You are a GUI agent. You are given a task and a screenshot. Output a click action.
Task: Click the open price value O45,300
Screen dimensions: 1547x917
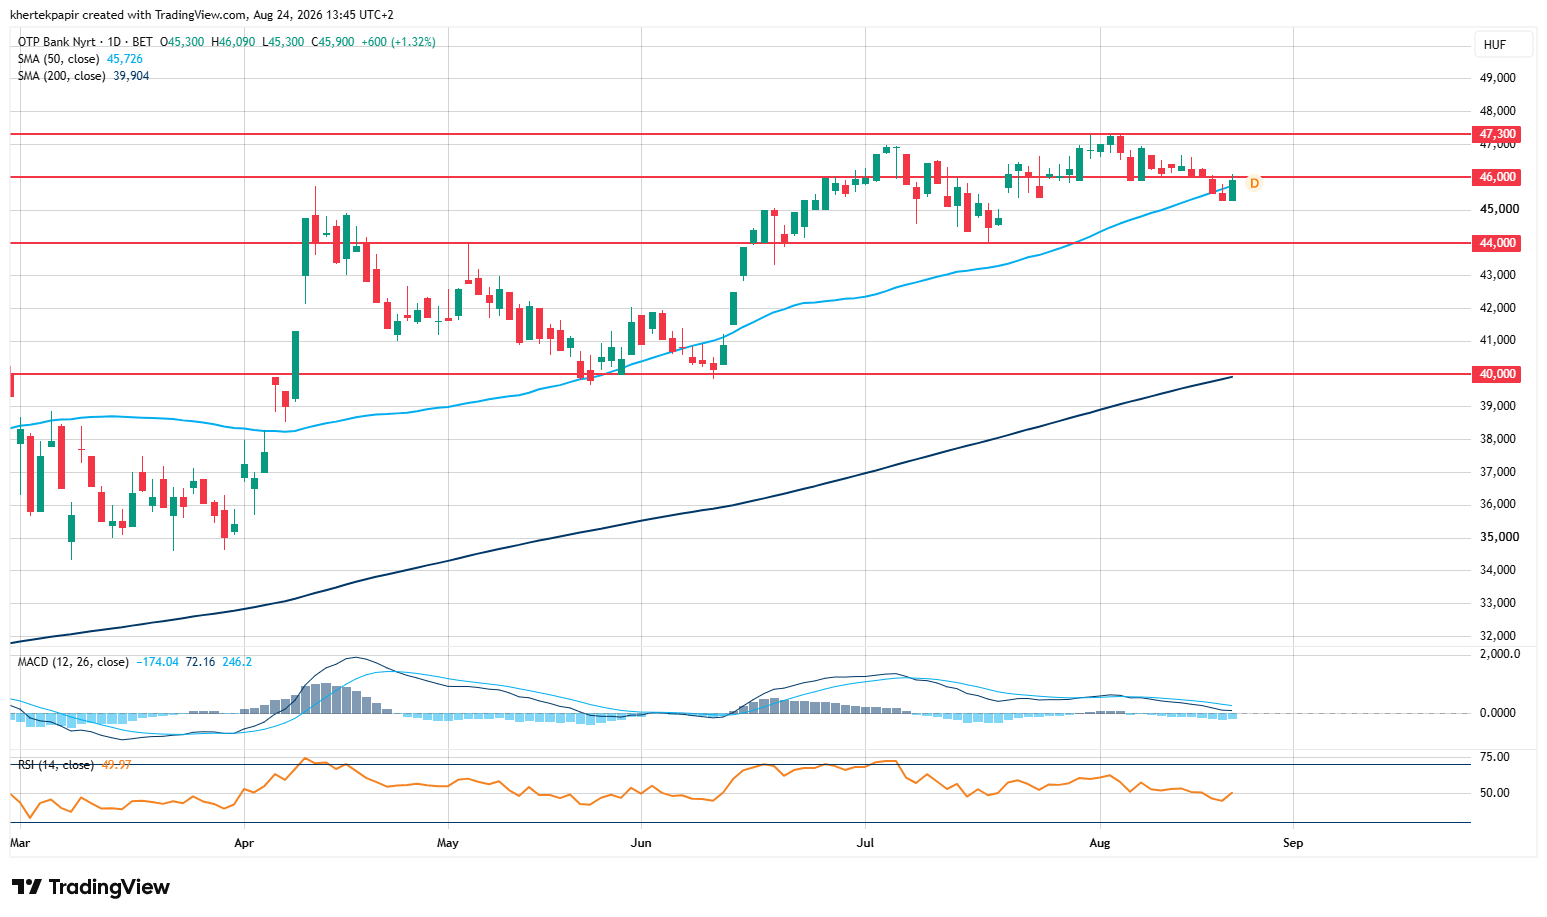coord(182,42)
